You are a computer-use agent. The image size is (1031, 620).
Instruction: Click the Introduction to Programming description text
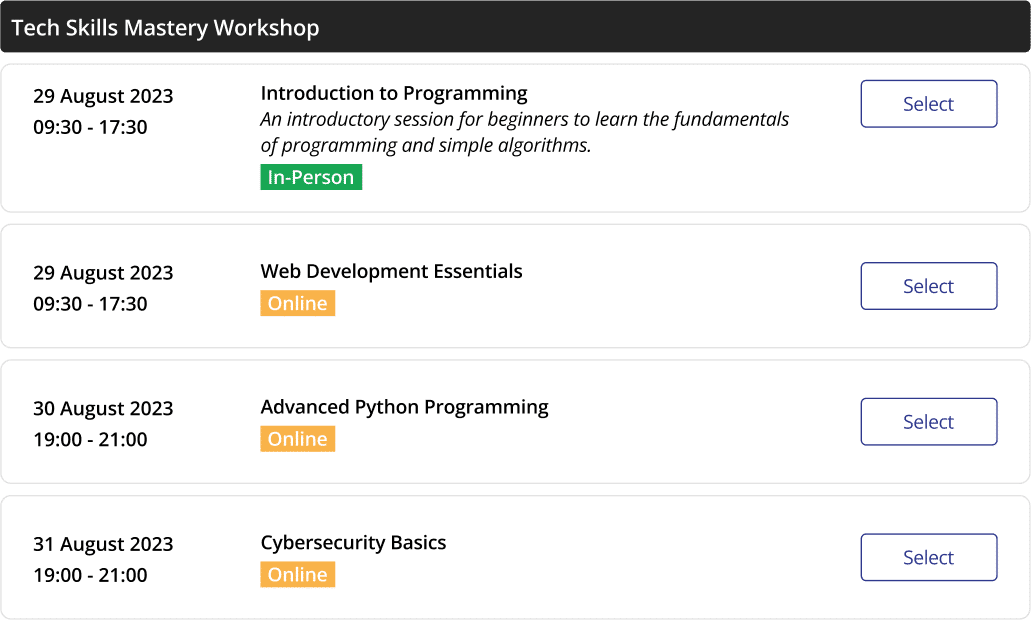coord(524,132)
